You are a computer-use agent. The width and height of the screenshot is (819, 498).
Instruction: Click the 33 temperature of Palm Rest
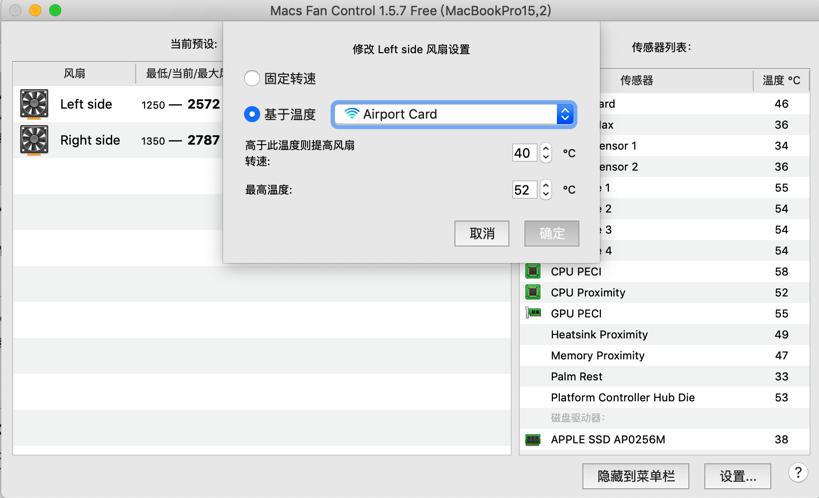(781, 376)
